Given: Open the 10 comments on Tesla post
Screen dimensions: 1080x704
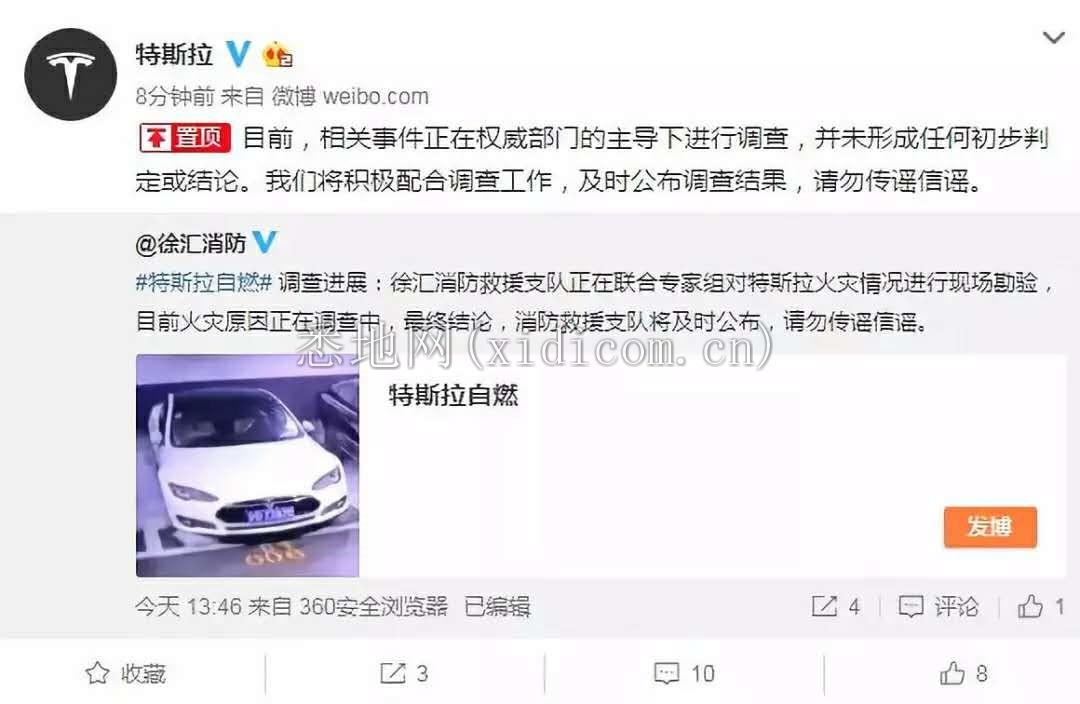Looking at the screenshot, I should pos(684,673).
